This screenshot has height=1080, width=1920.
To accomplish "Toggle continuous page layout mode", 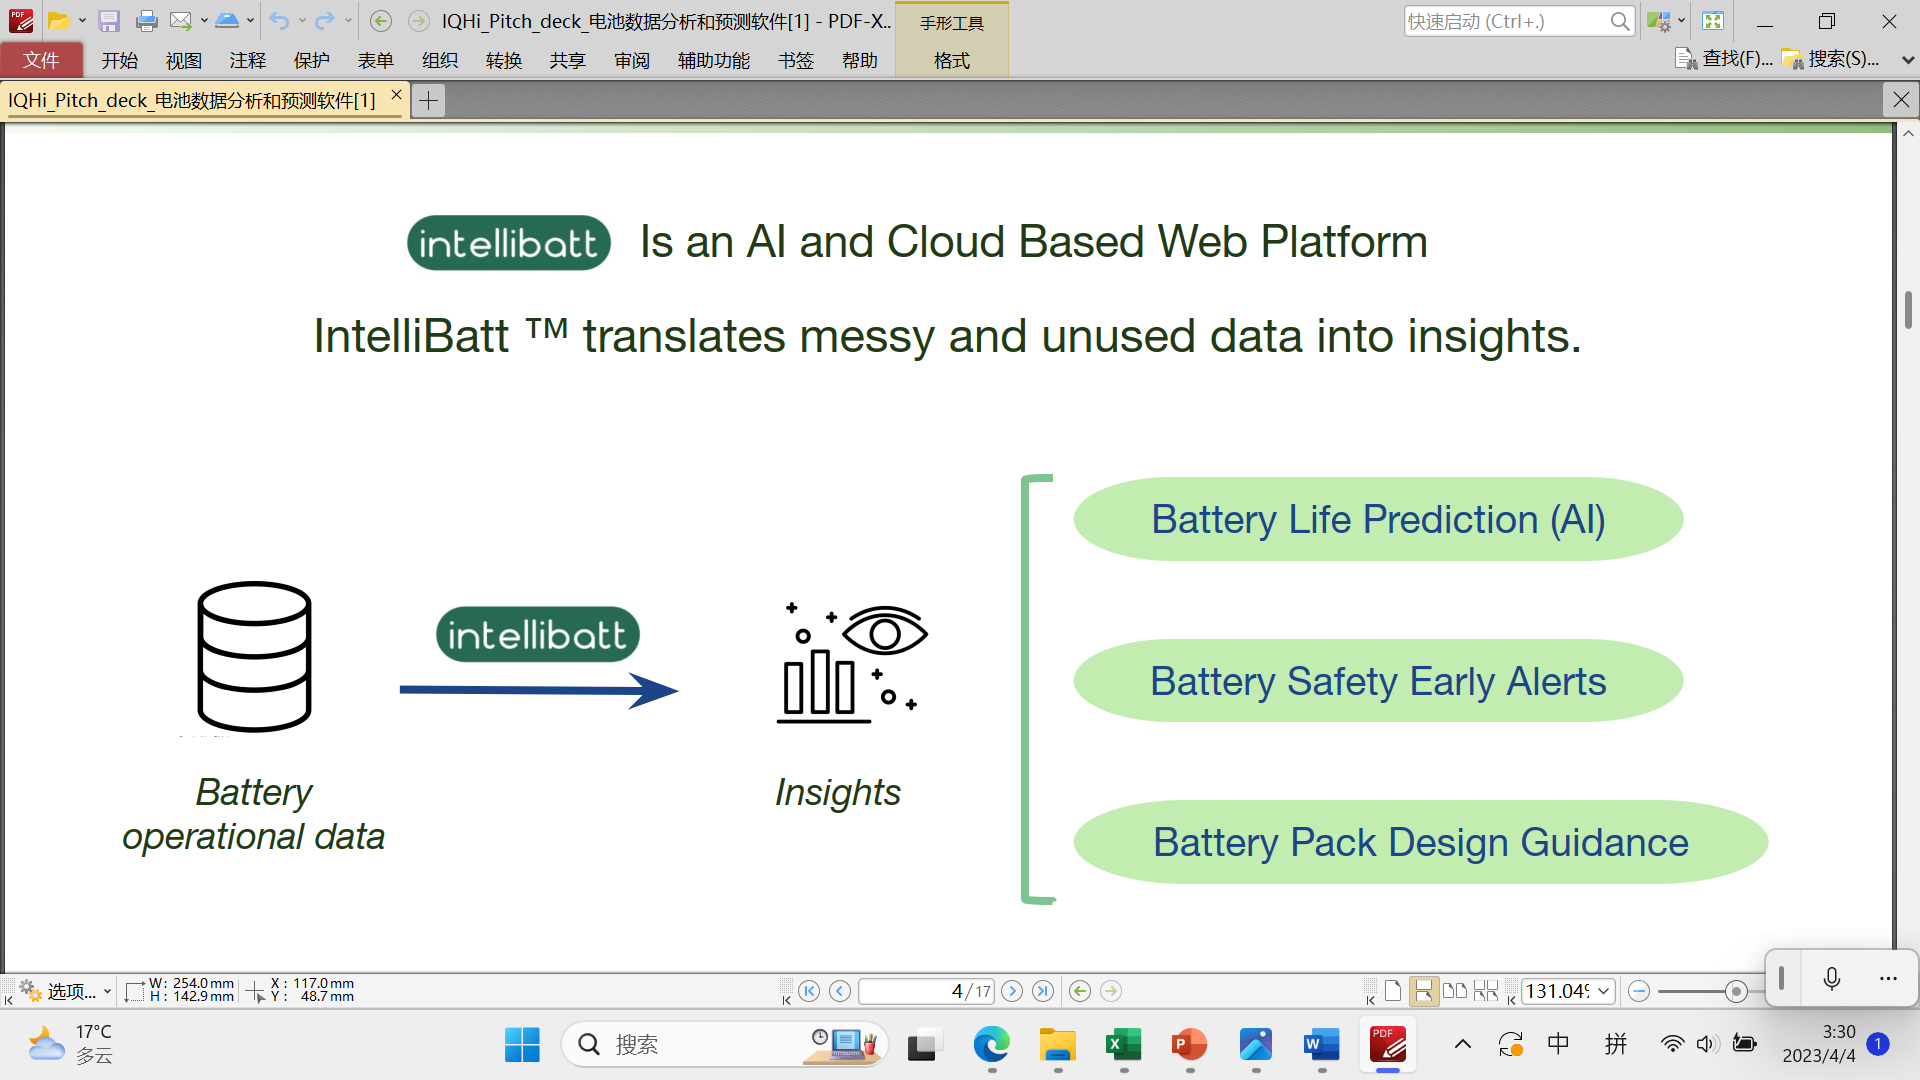I will (1423, 991).
